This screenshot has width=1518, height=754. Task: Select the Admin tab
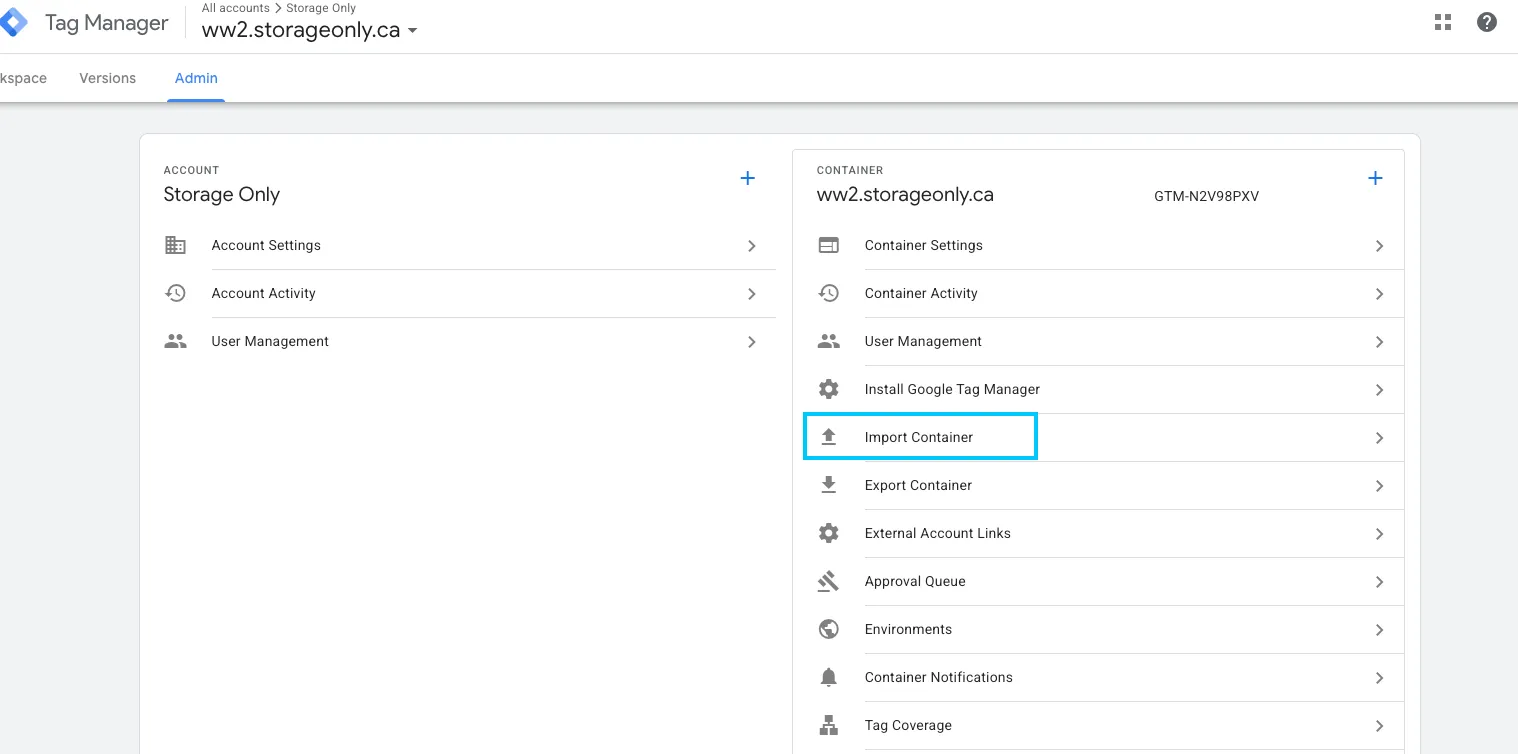[196, 78]
